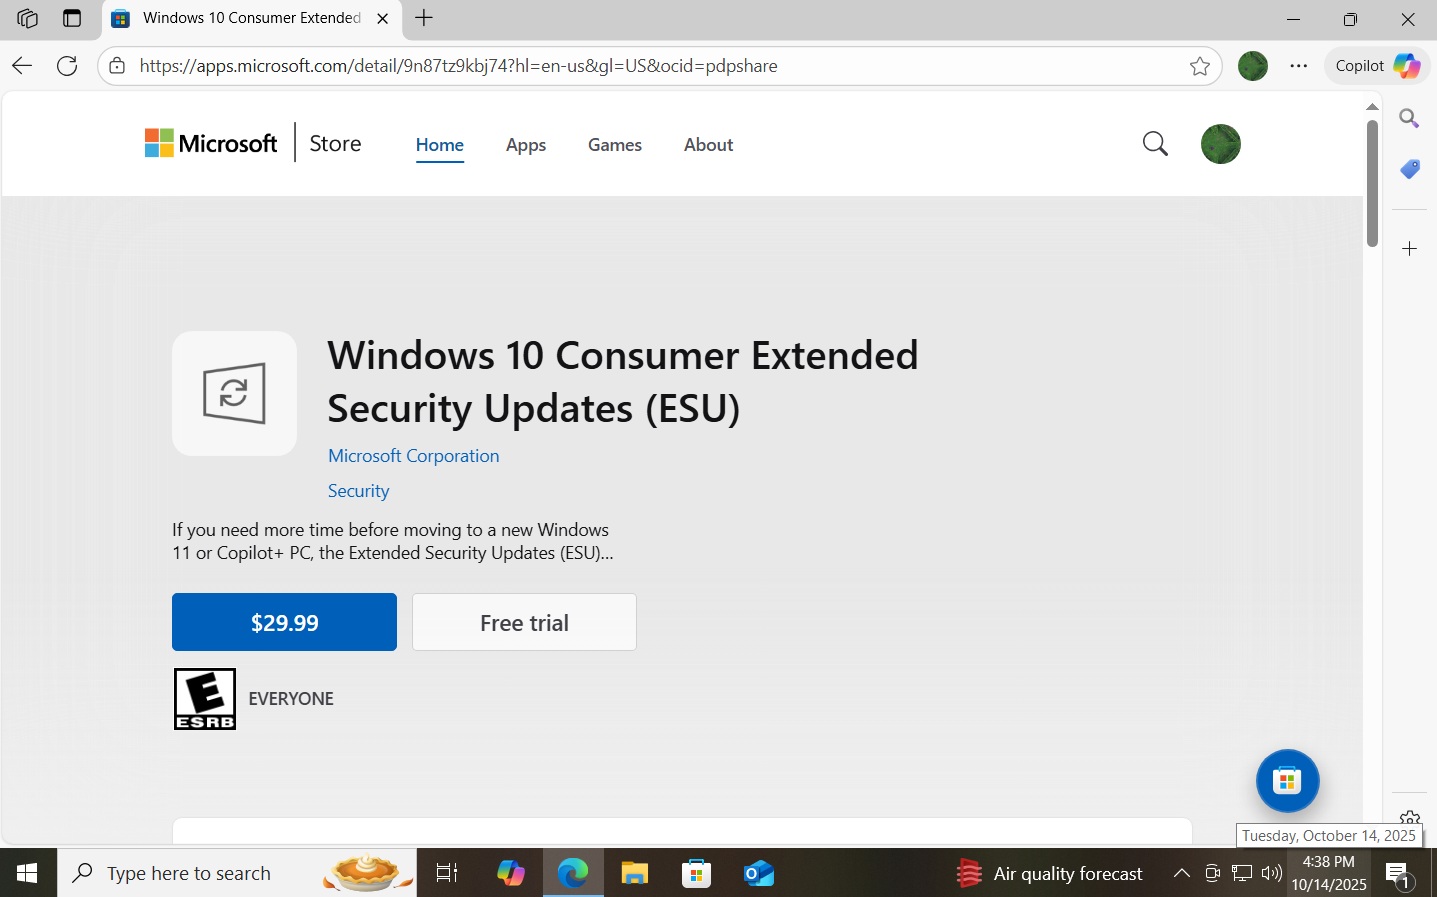Open Copilot from the taskbar
Screen dimensions: 1437x897
pyautogui.click(x=511, y=873)
